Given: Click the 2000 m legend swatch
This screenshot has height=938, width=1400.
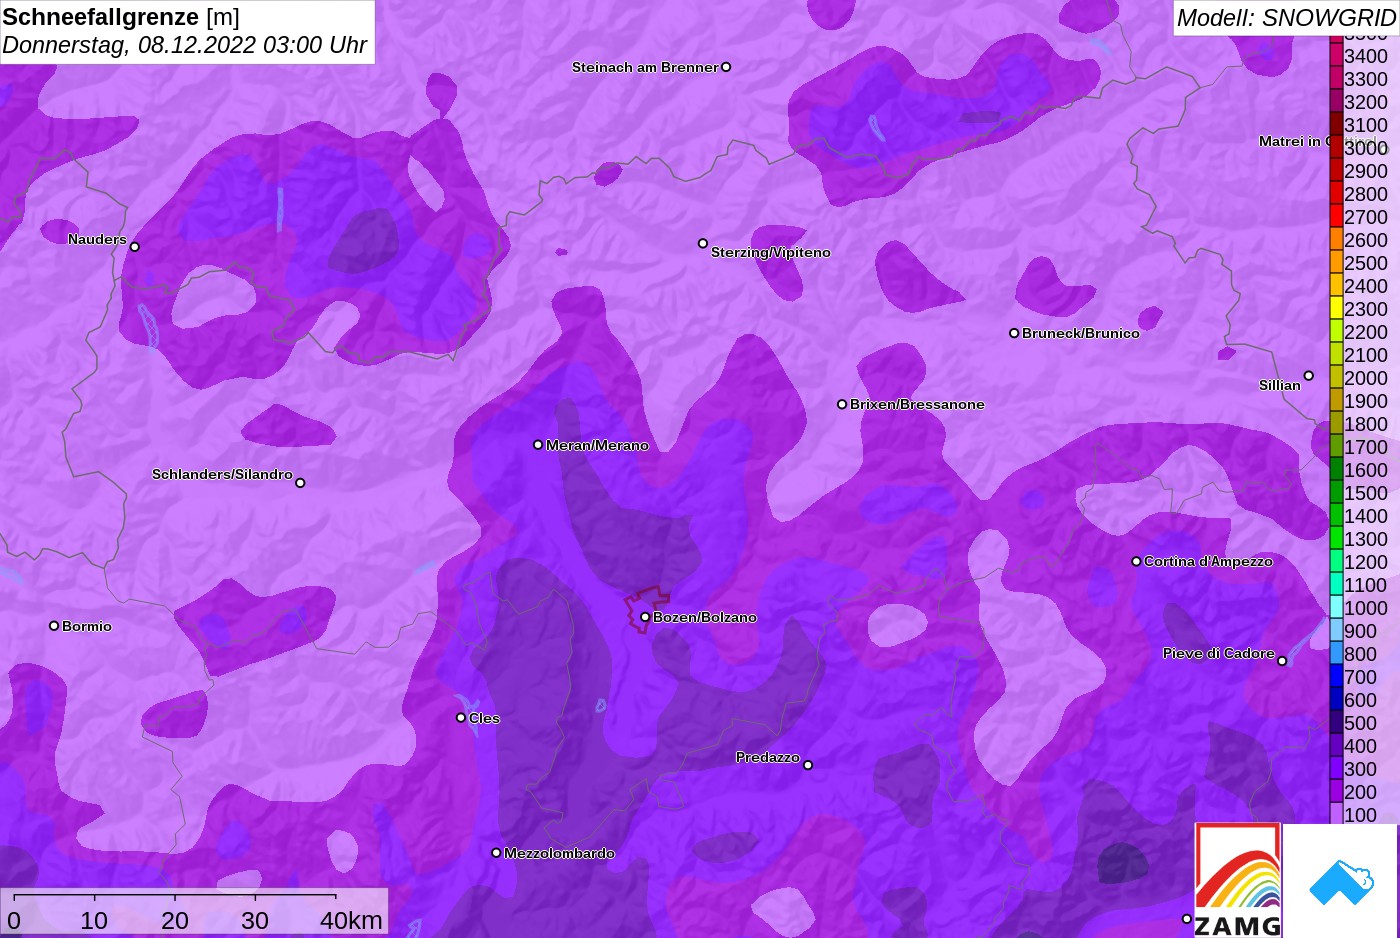Looking at the screenshot, I should pos(1336,377).
